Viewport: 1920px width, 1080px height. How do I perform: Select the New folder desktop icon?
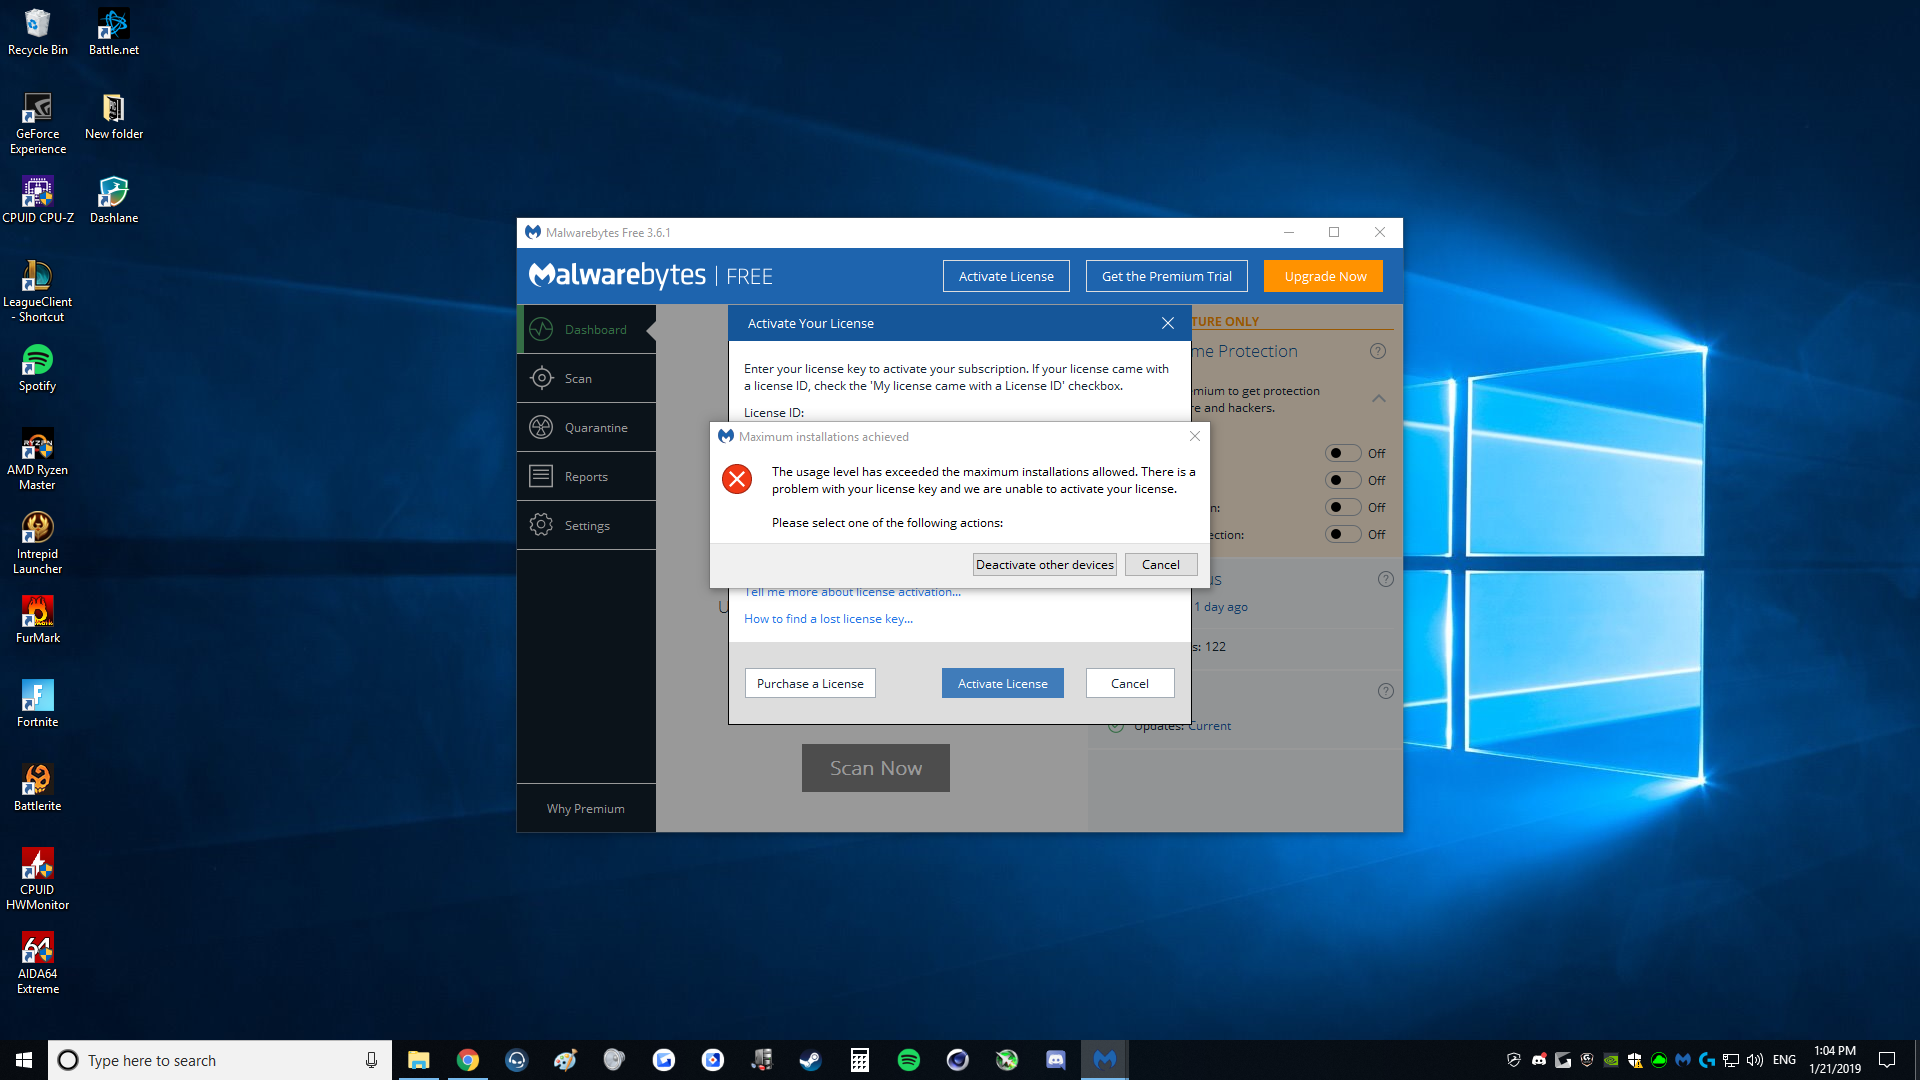click(114, 116)
